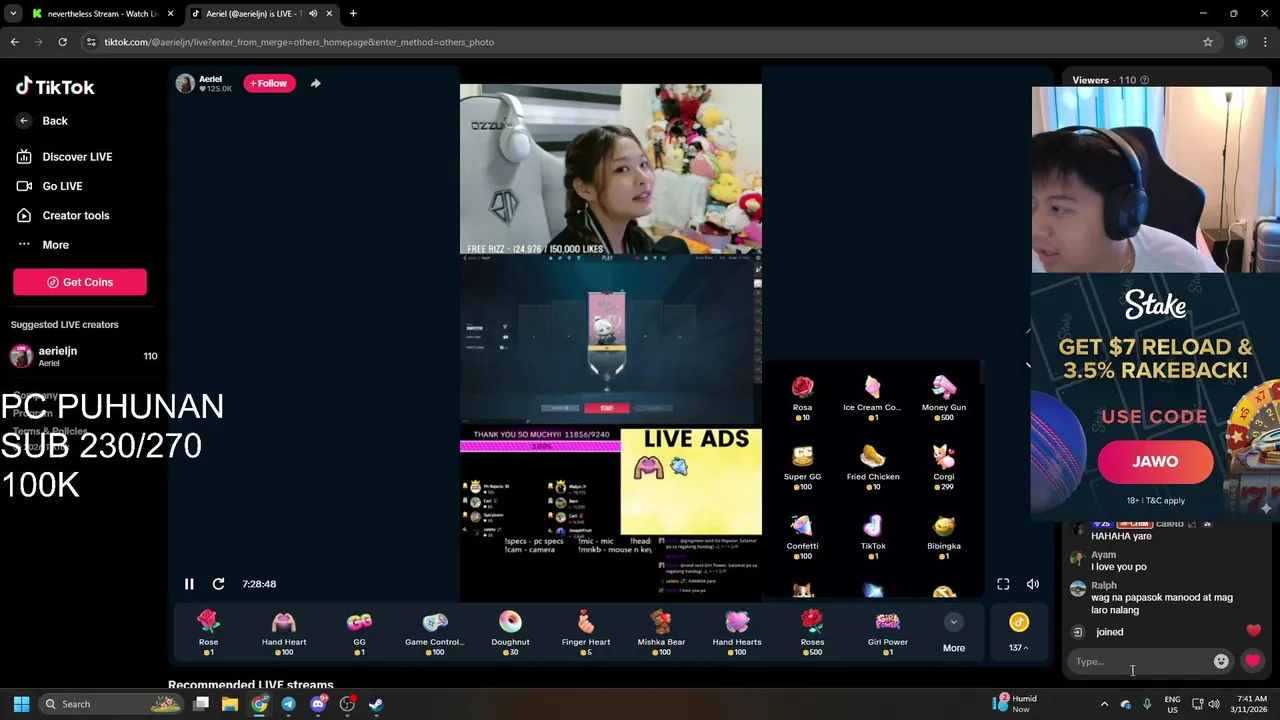
Task: Click the chat Type... input field
Action: click(1140, 662)
